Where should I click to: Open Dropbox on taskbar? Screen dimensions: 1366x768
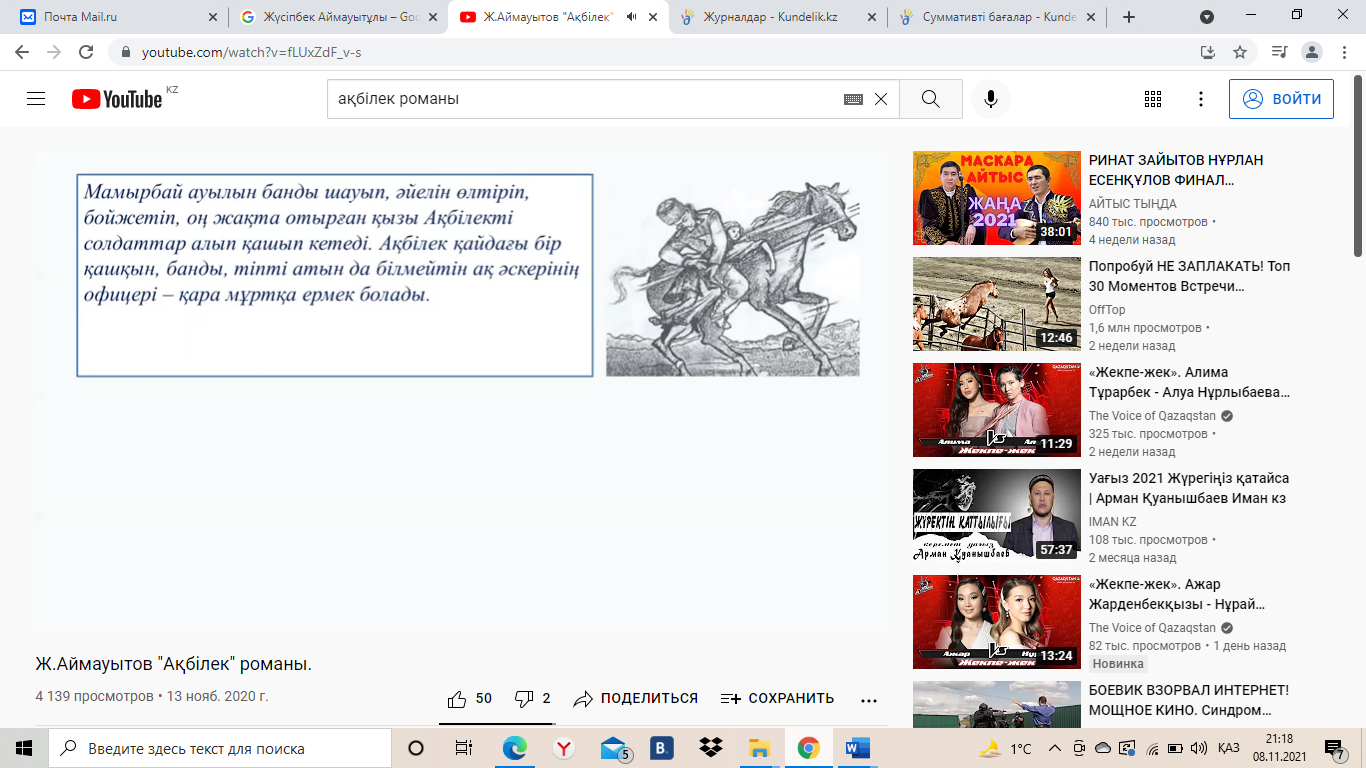click(x=711, y=748)
